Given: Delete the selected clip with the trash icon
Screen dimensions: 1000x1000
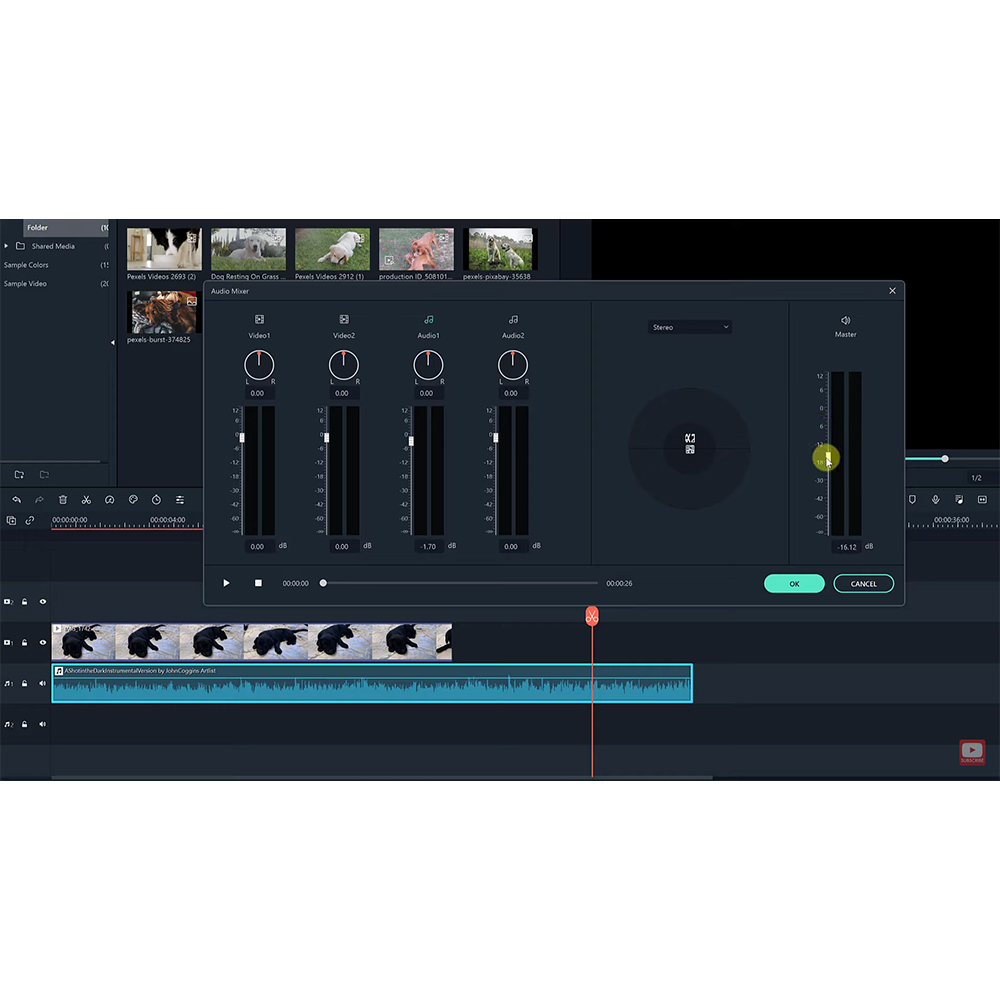Looking at the screenshot, I should point(62,500).
